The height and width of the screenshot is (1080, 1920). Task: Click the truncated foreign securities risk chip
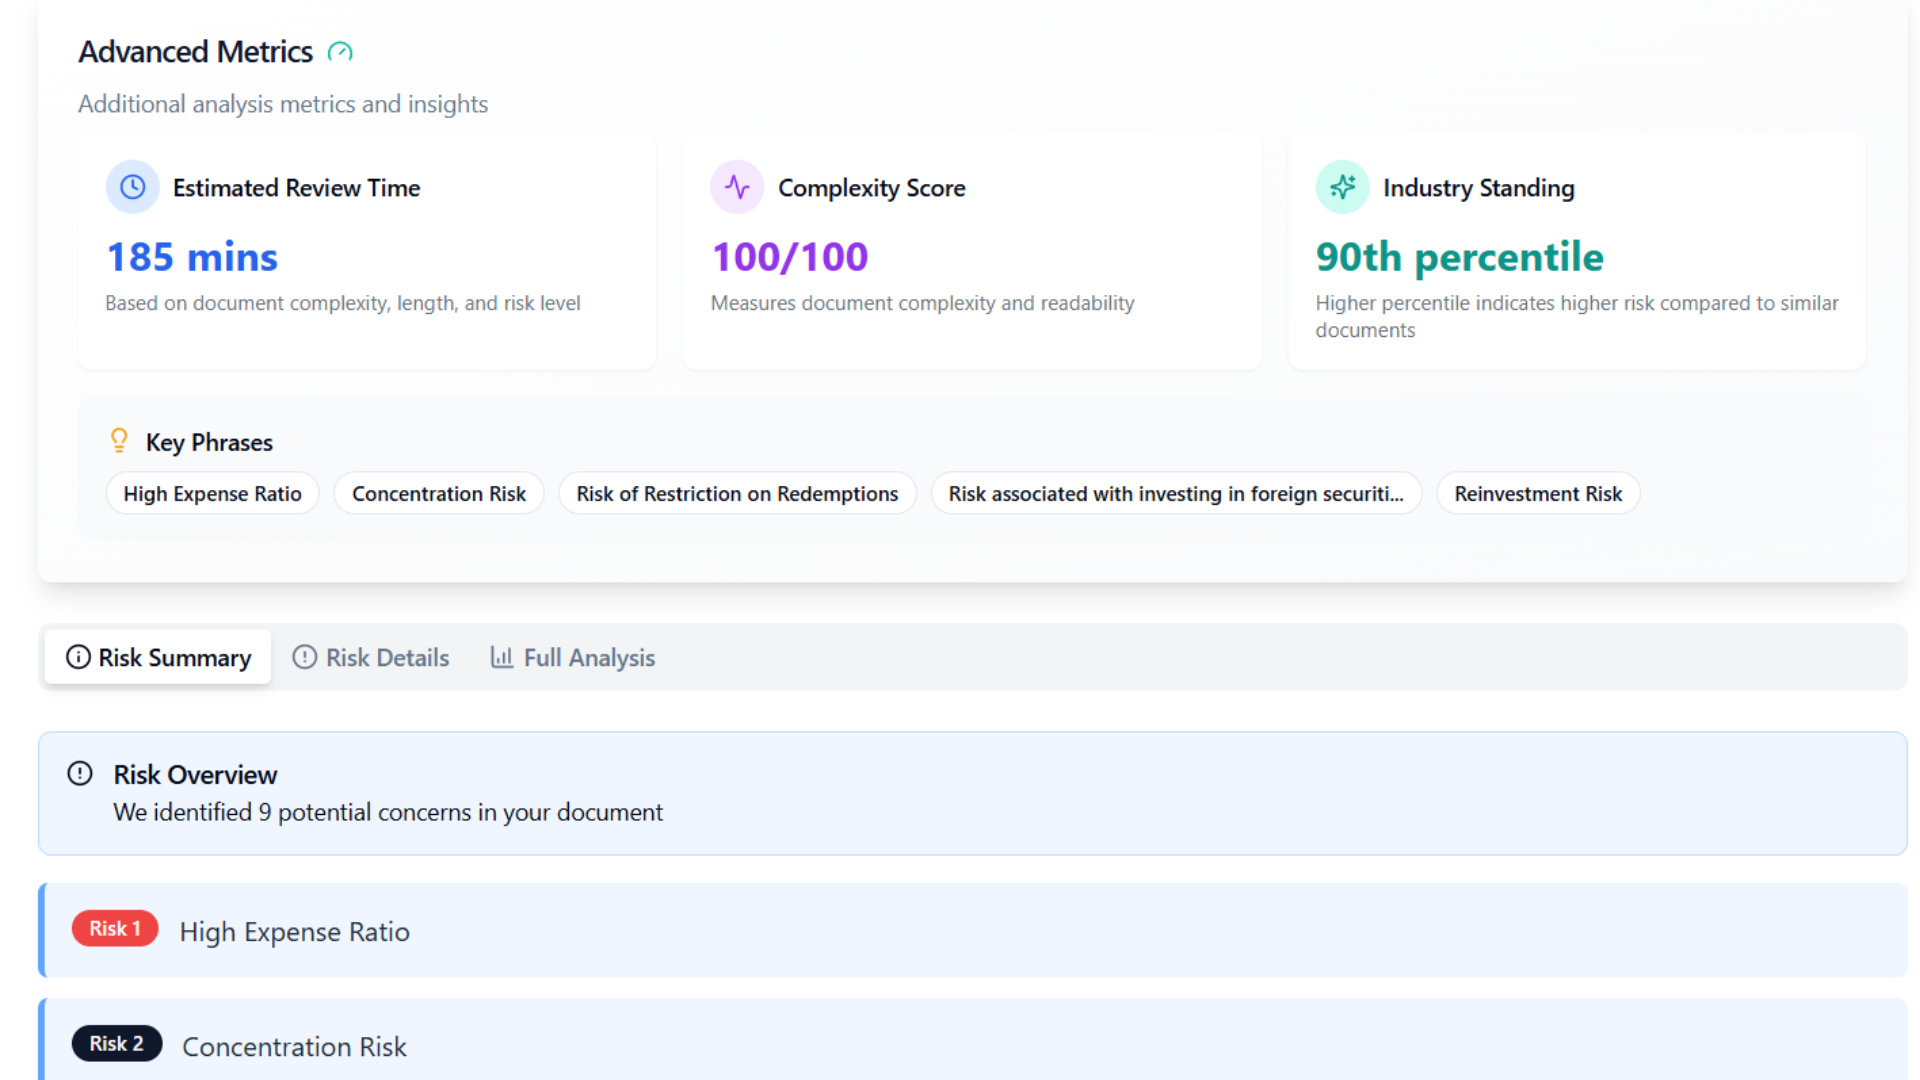[1175, 494]
